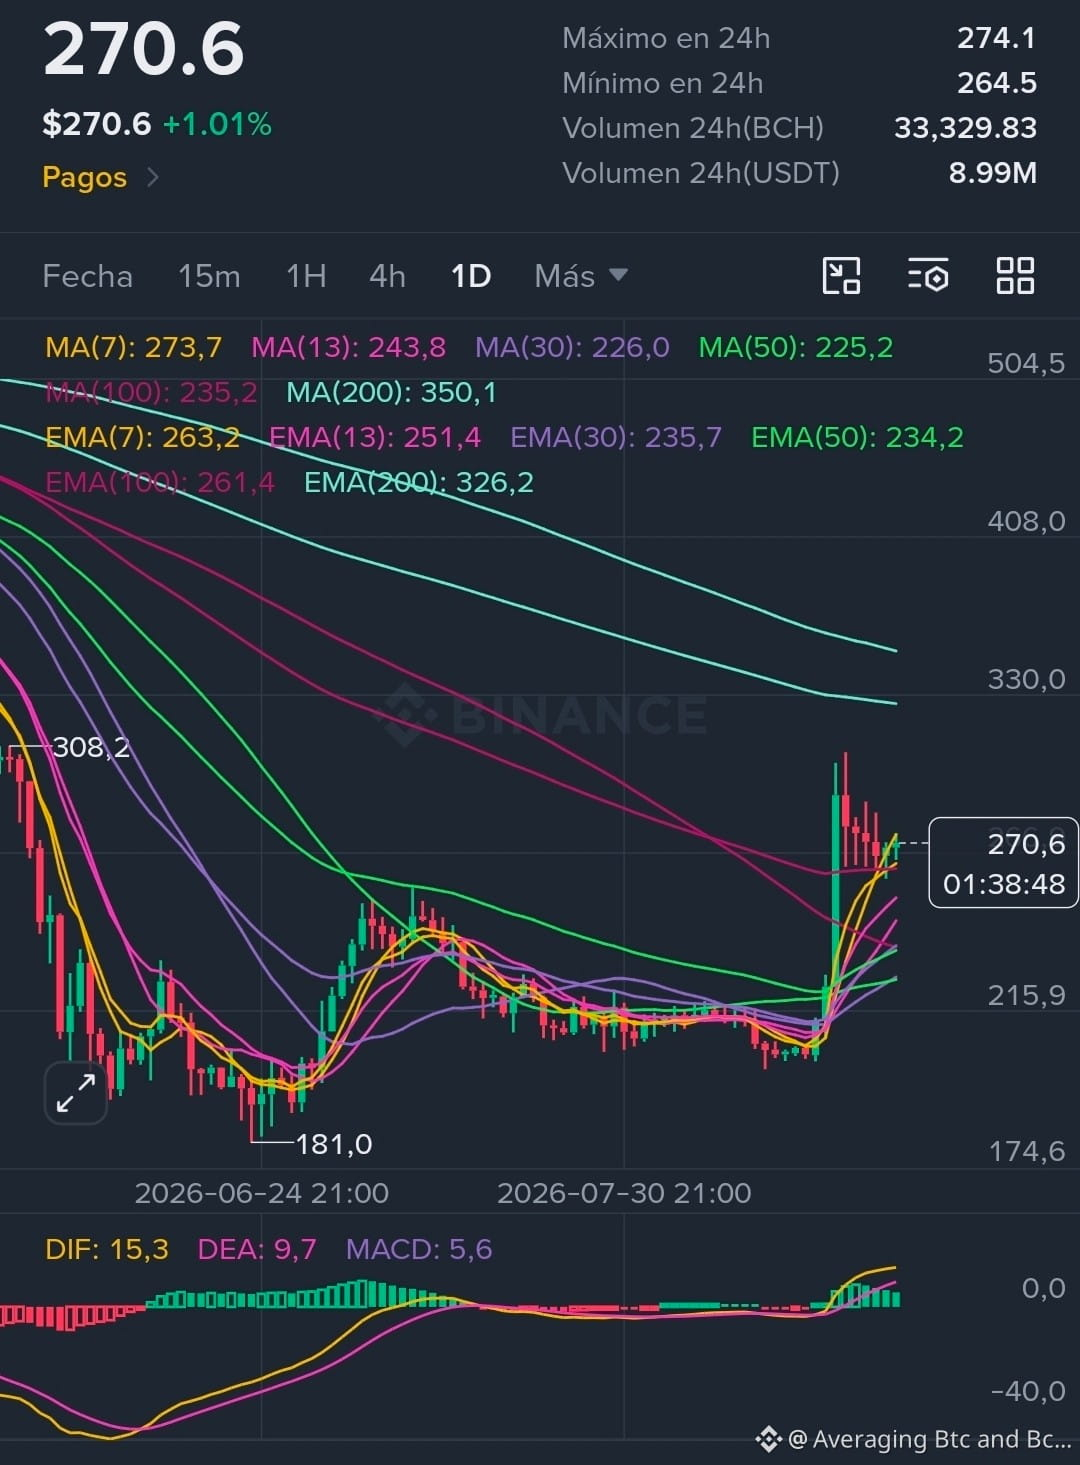Tap the EMA(200): 326,2 label
This screenshot has height=1465, width=1080.
click(x=419, y=482)
